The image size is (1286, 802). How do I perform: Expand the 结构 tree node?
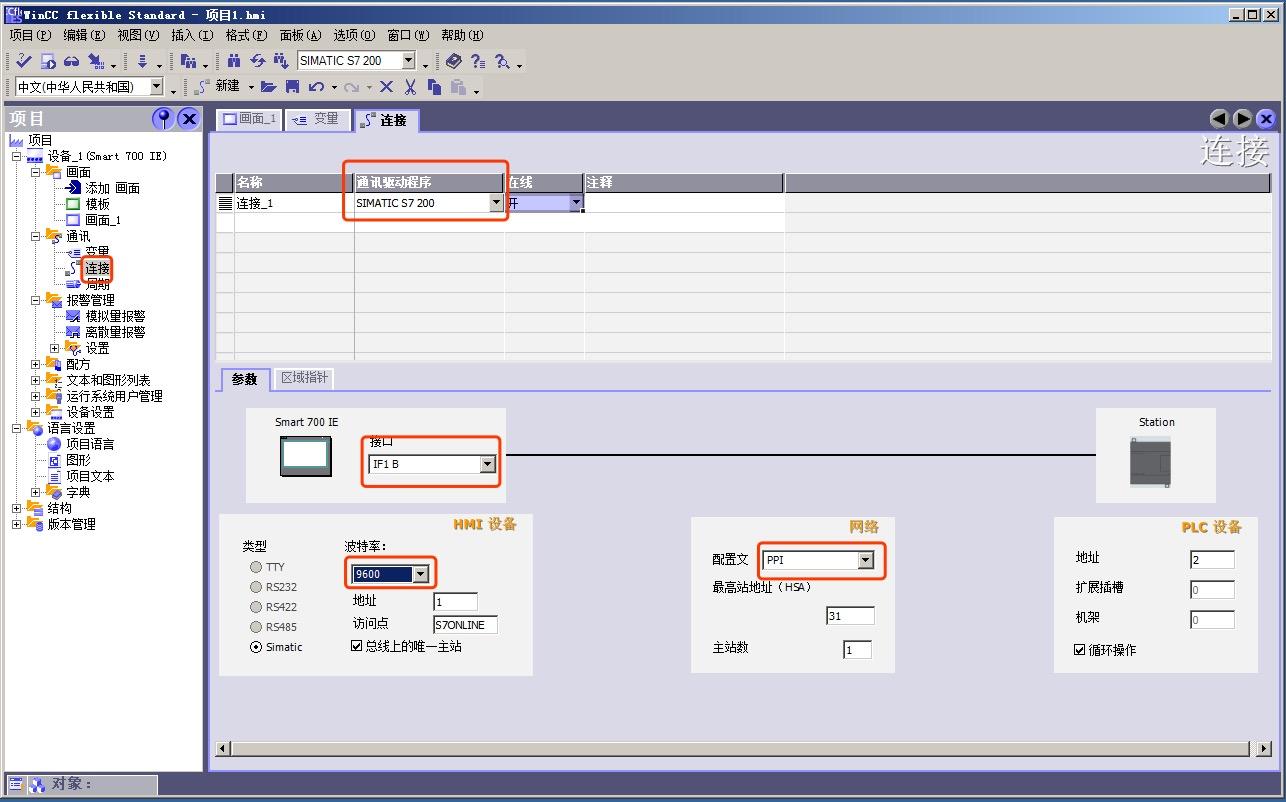click(16, 508)
